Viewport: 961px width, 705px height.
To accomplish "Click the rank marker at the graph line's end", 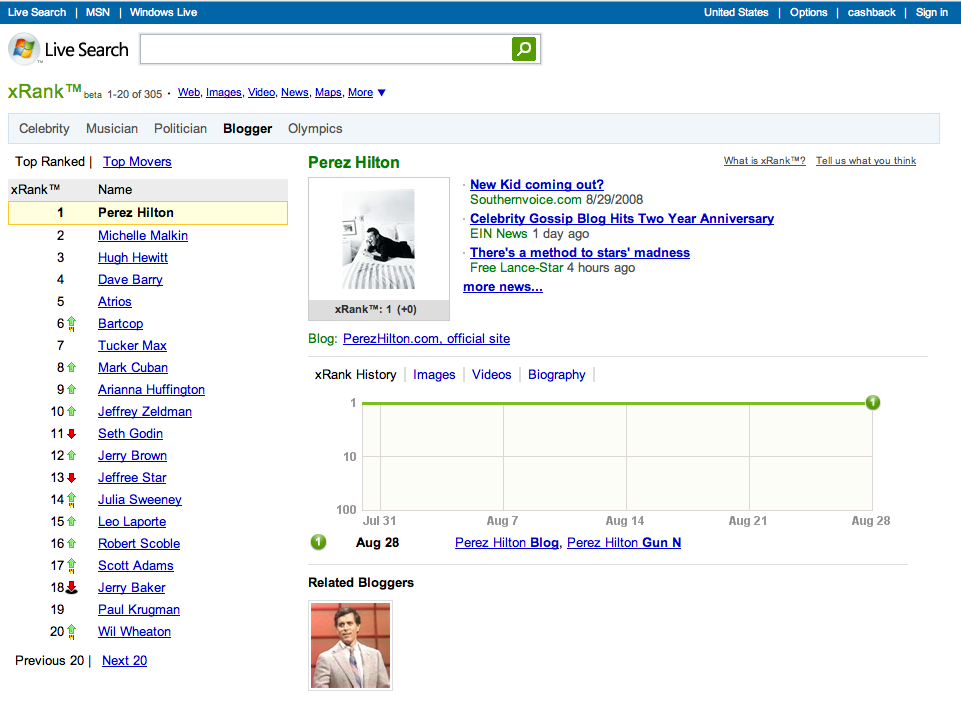I will [873, 403].
